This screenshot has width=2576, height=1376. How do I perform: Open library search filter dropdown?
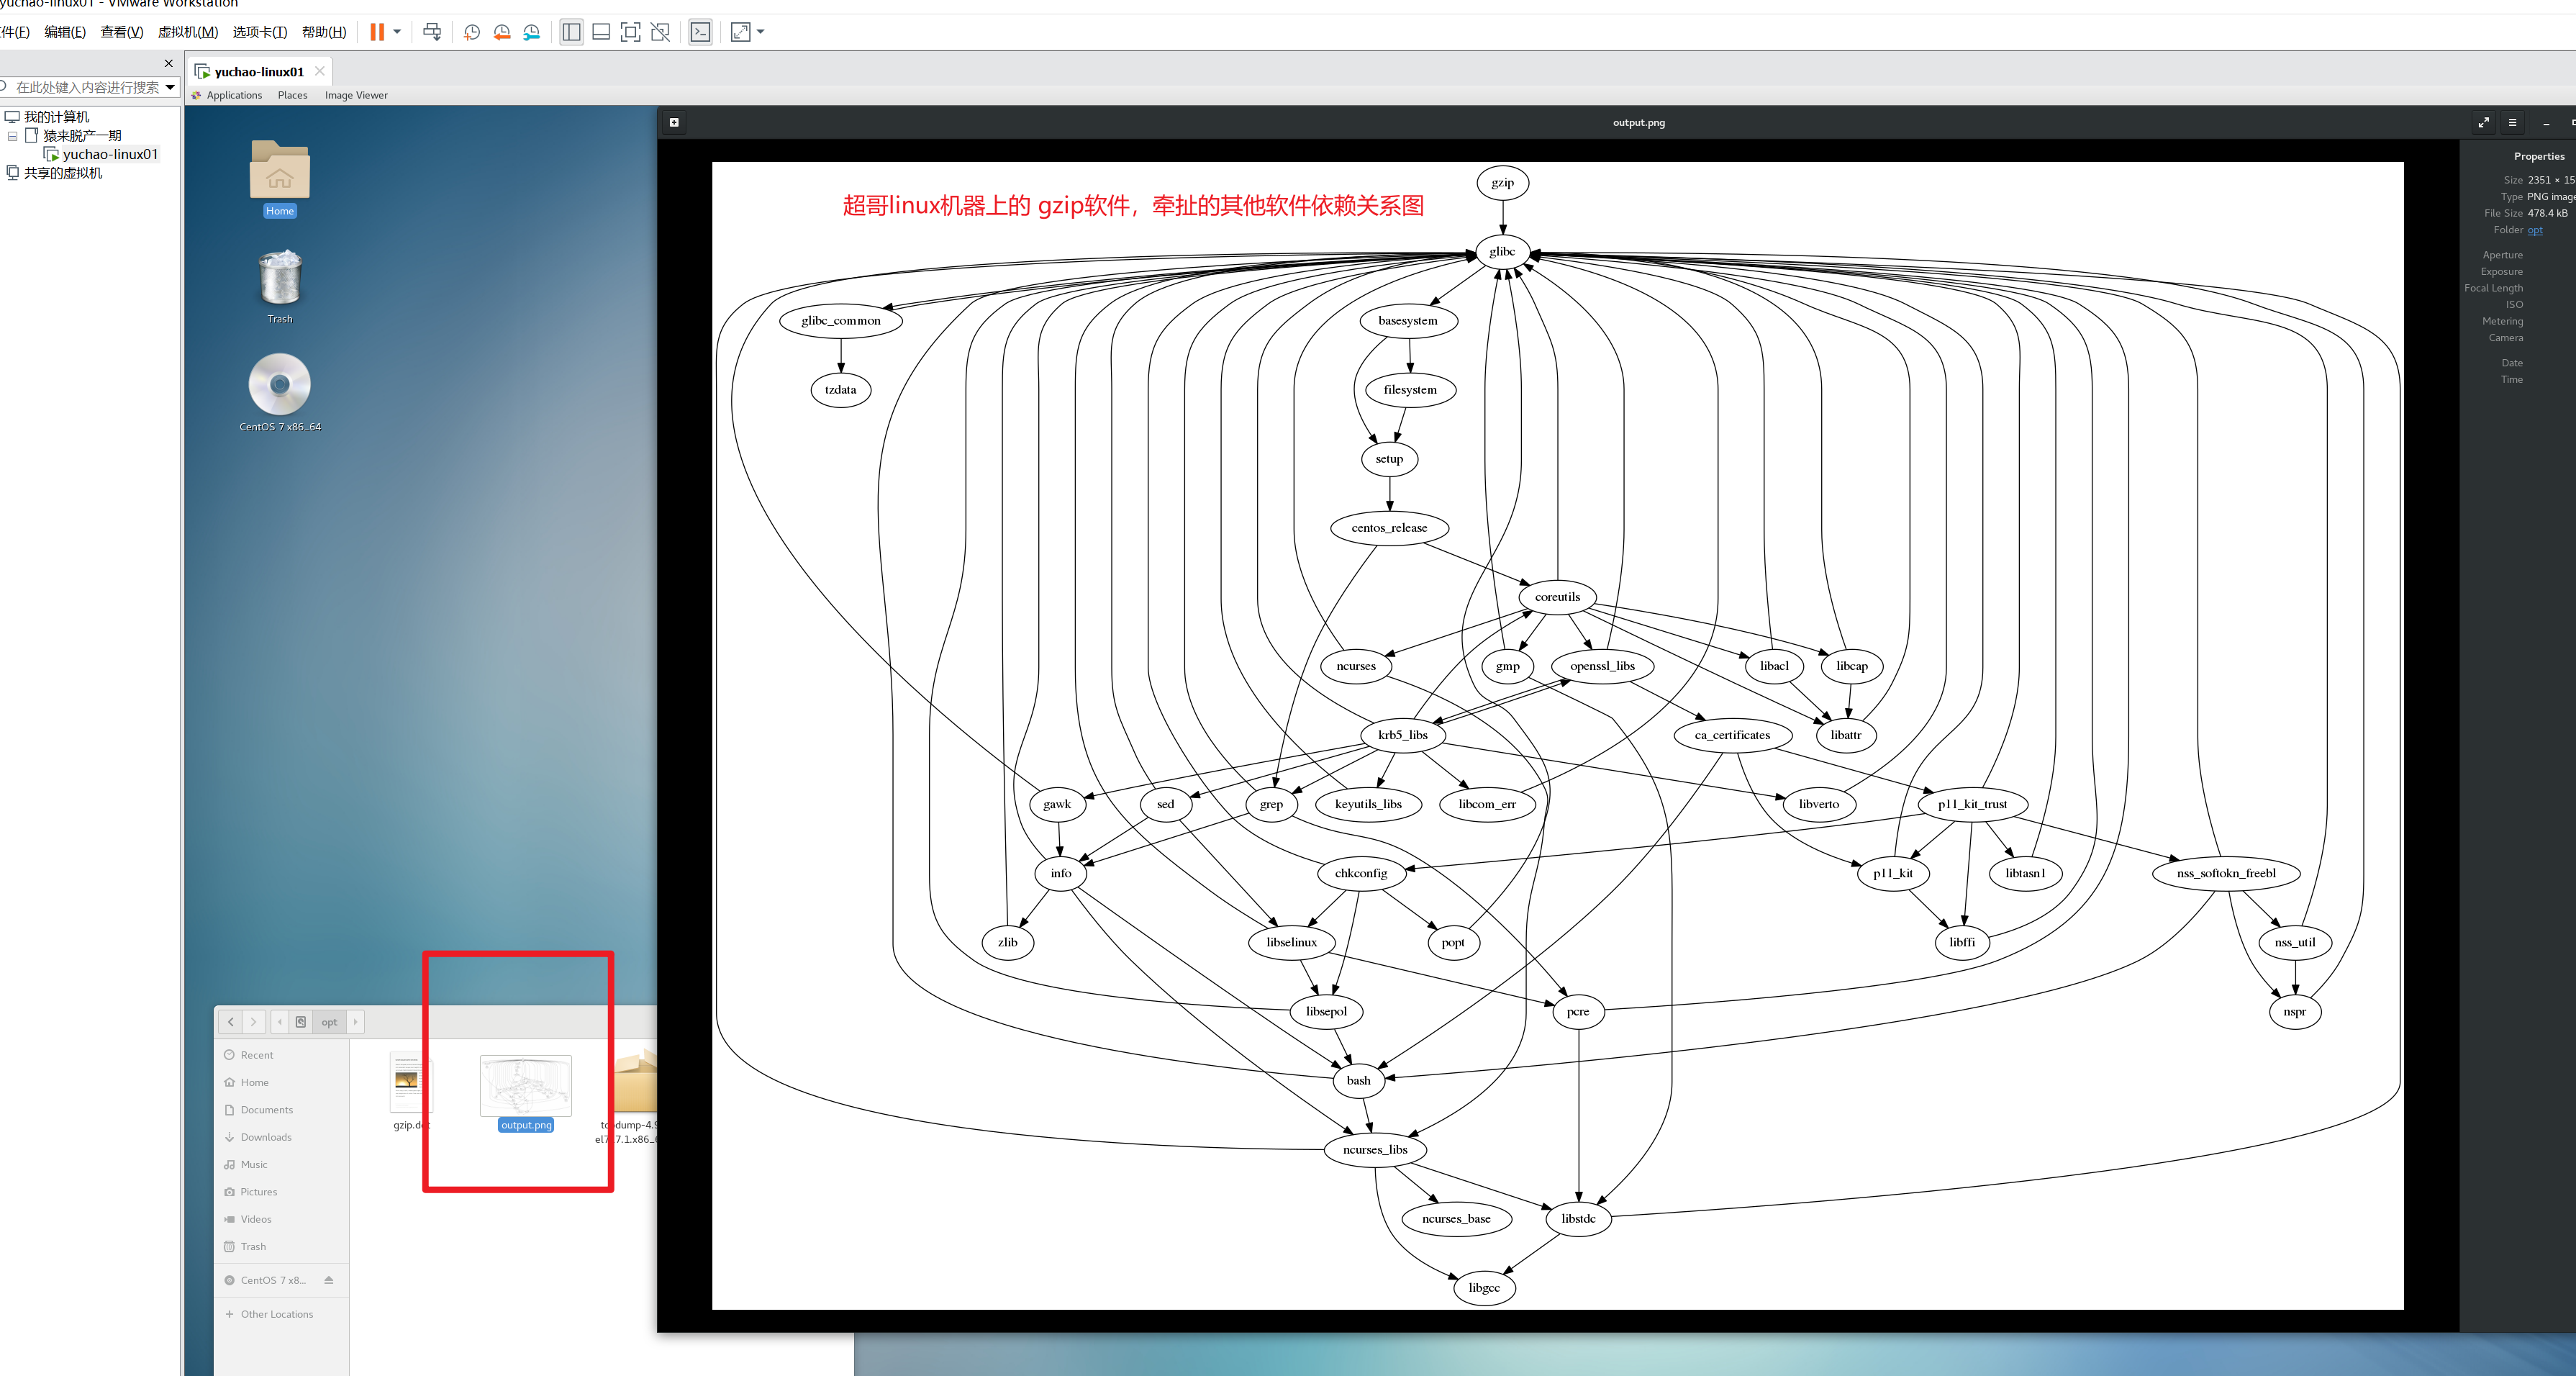[x=170, y=88]
